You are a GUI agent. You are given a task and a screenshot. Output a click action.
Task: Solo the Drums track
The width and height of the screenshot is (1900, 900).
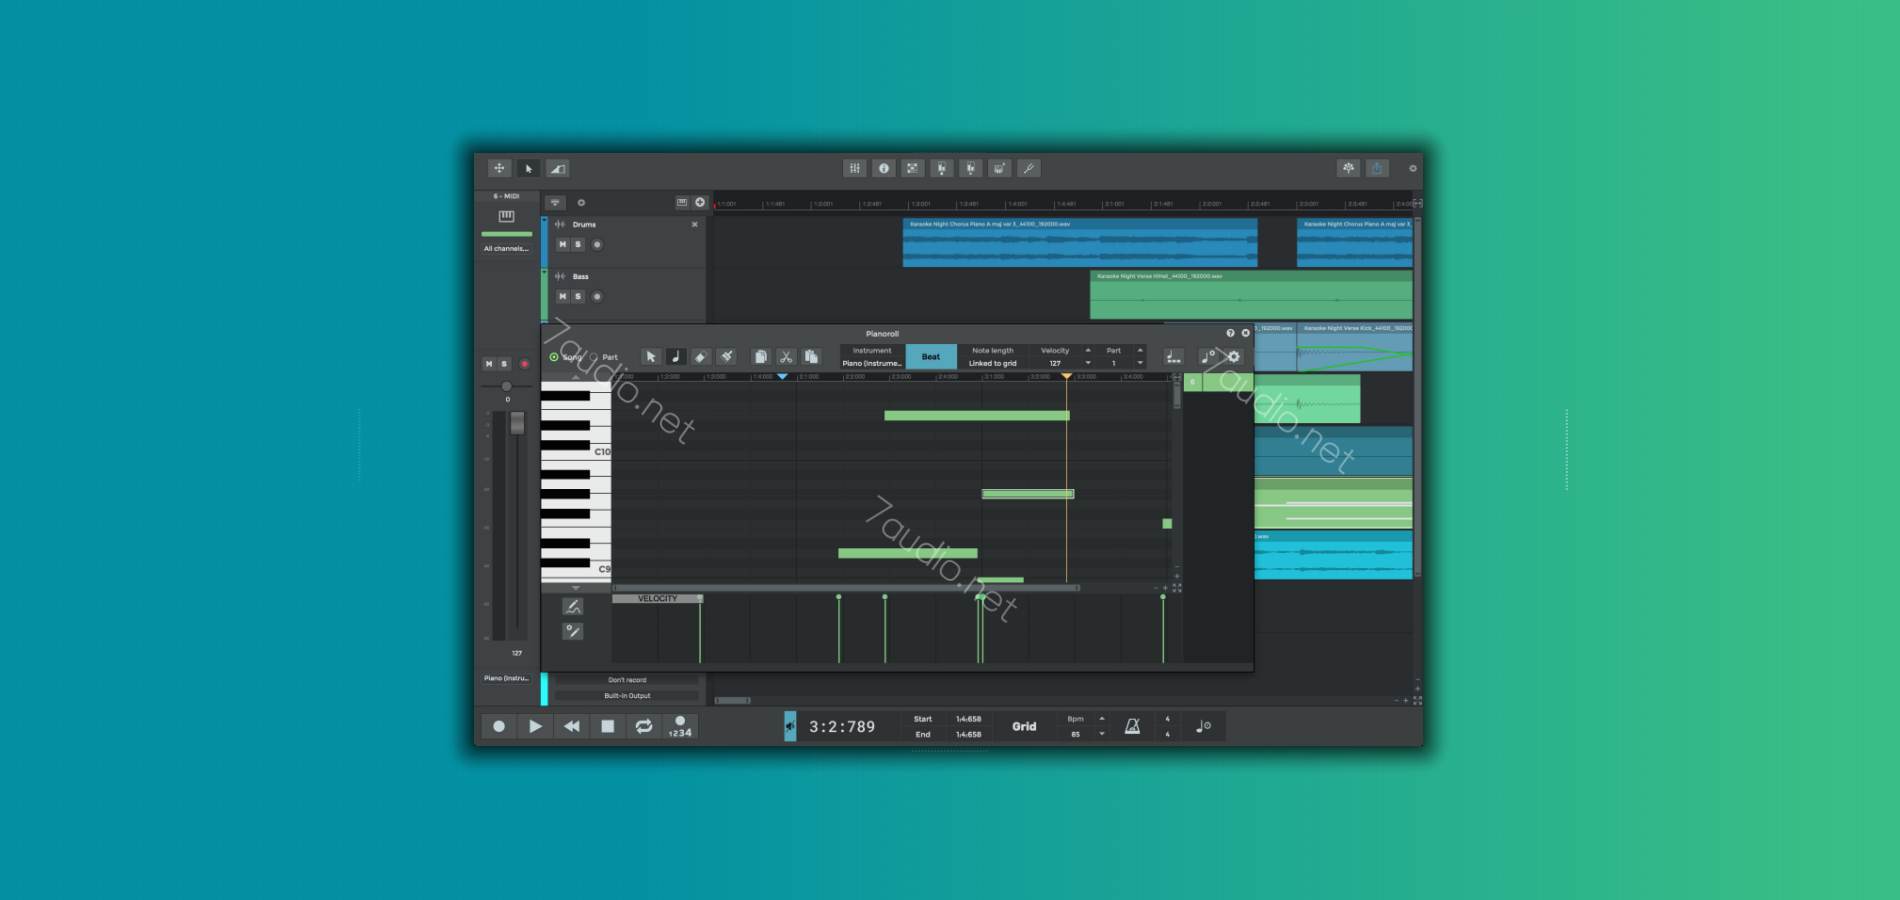(578, 244)
